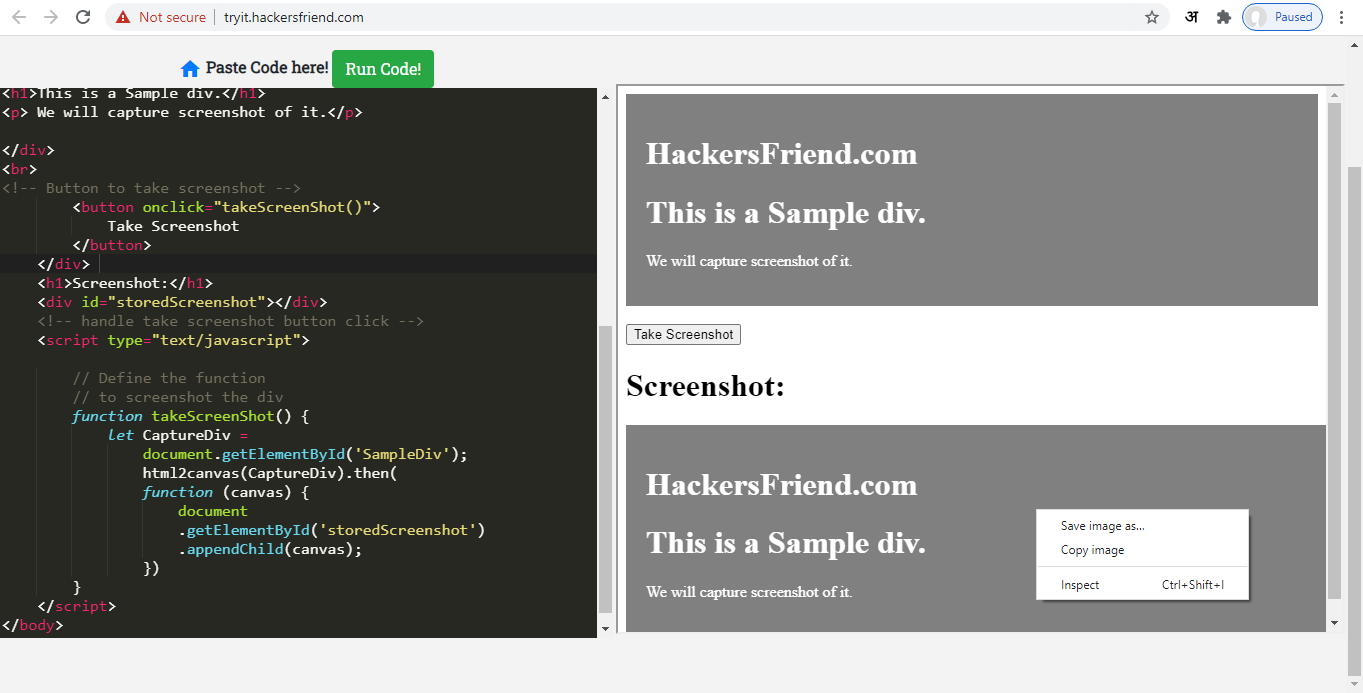Open the Extensions puzzle piece menu
The image size is (1363, 693).
click(x=1223, y=17)
